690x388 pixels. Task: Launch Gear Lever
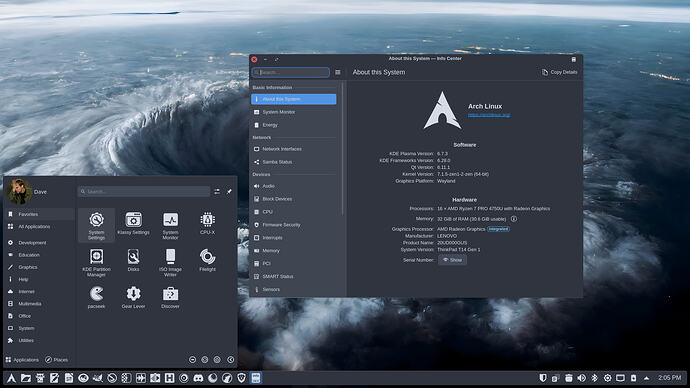coord(133,297)
